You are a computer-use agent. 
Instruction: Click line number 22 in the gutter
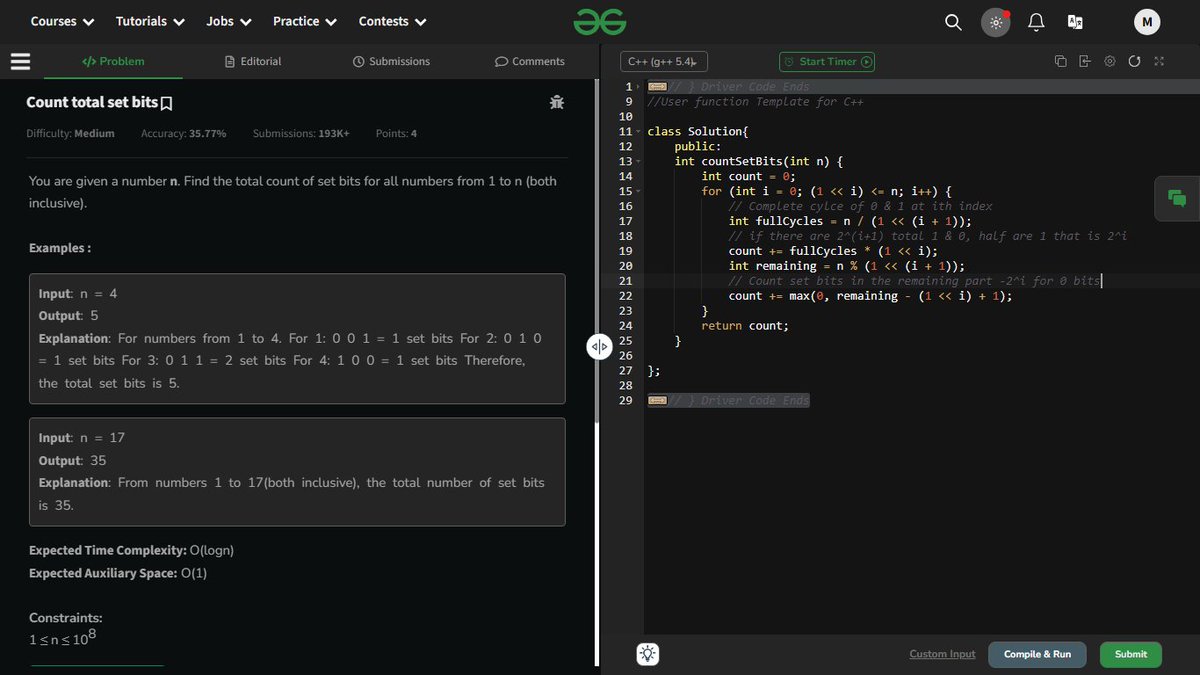click(626, 296)
